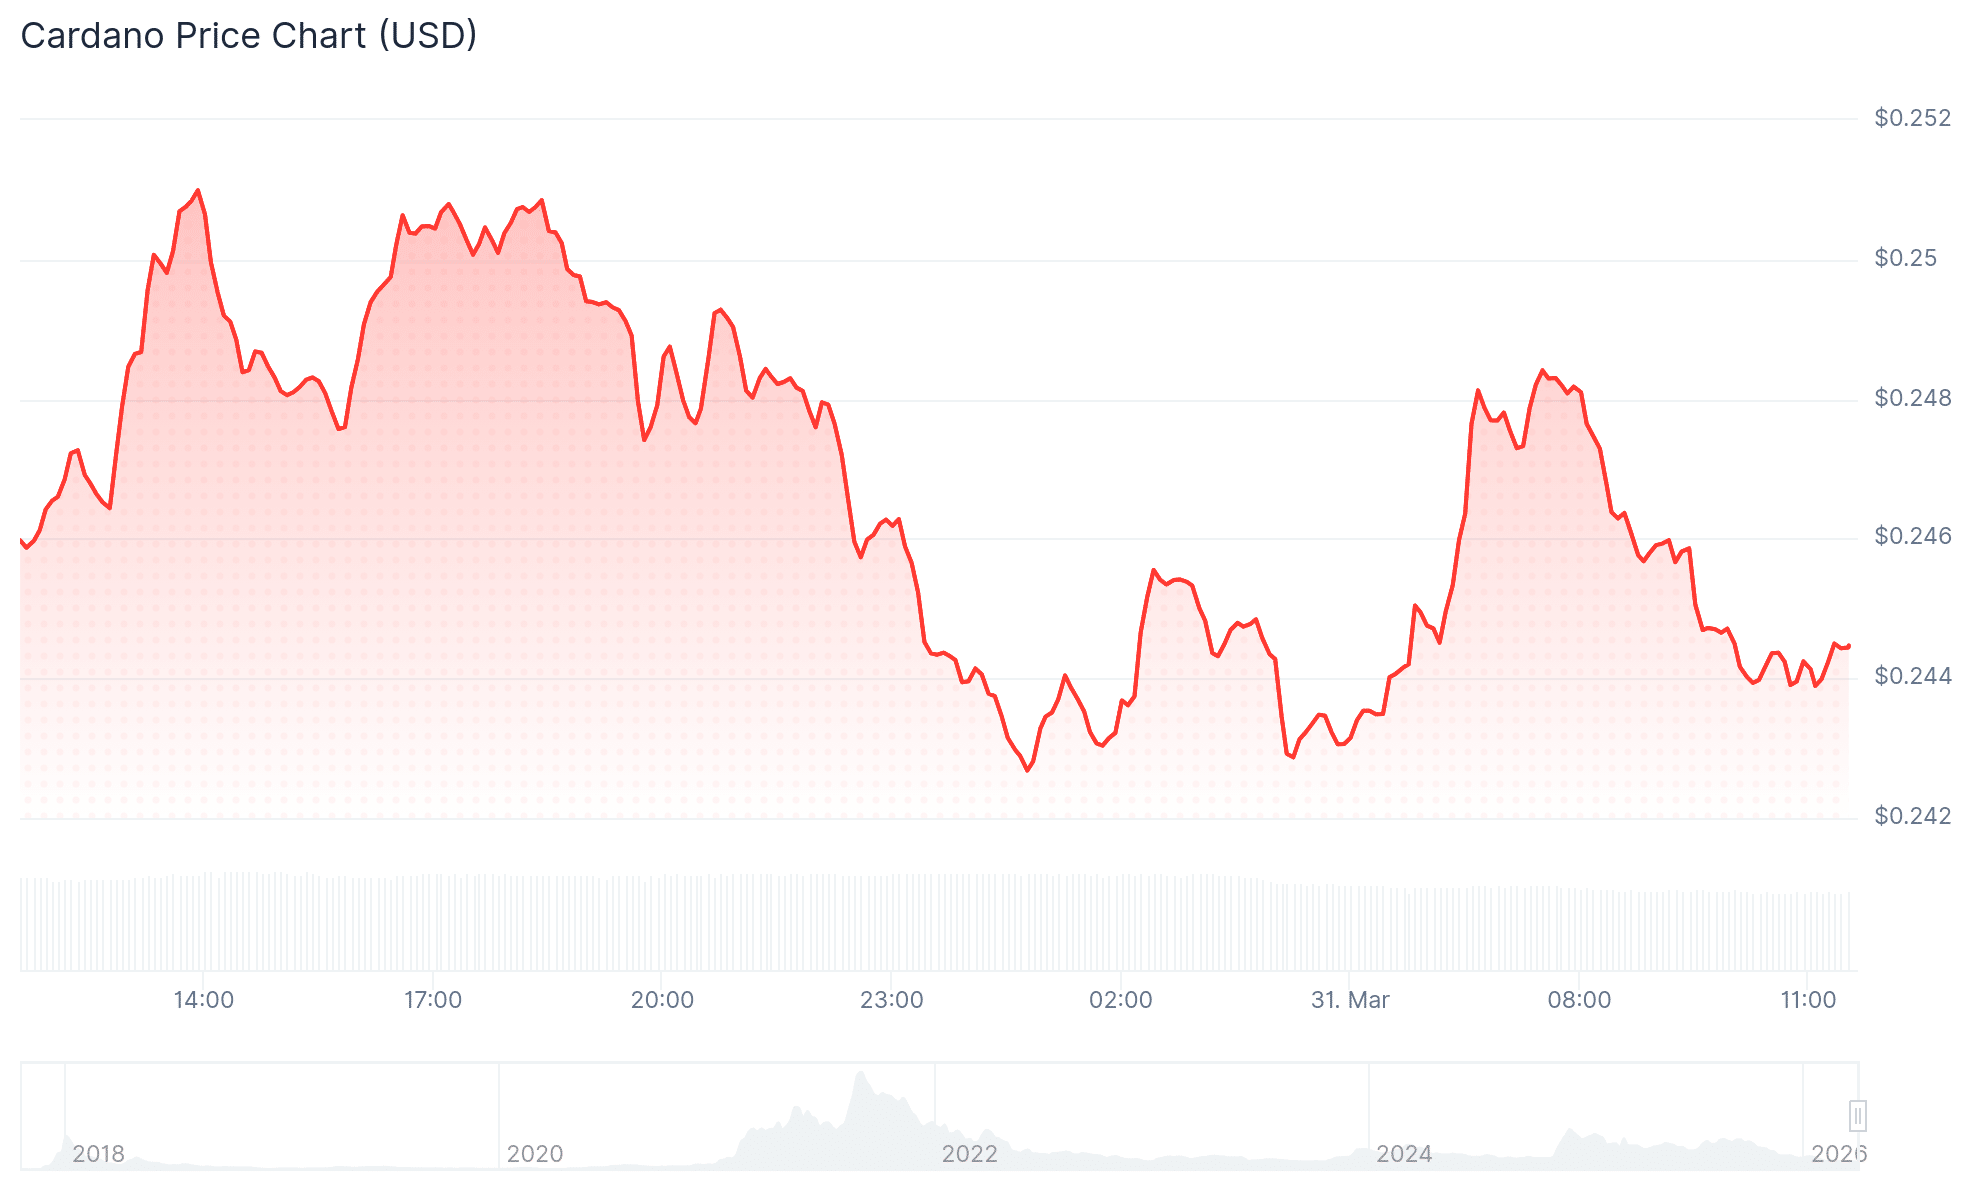The image size is (1973, 1200).
Task: Click the 08:00 time axis label
Action: click(x=1579, y=1000)
